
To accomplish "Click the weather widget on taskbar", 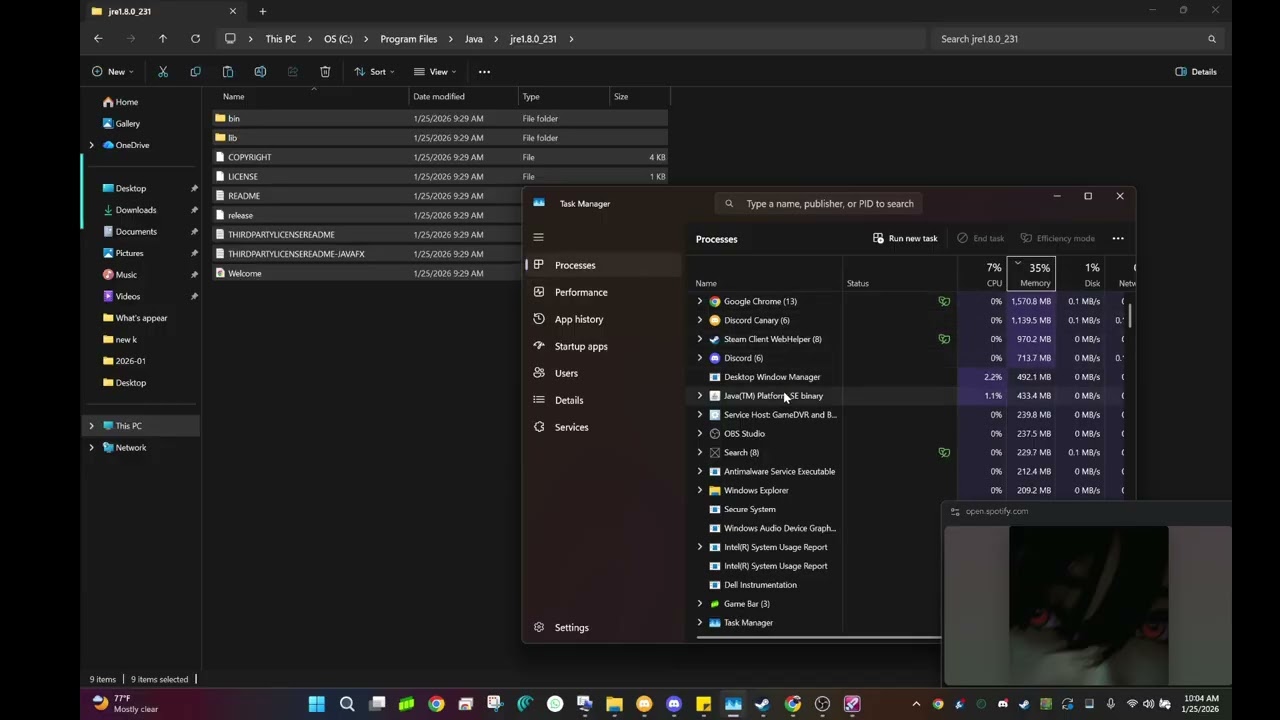I will click(125, 703).
